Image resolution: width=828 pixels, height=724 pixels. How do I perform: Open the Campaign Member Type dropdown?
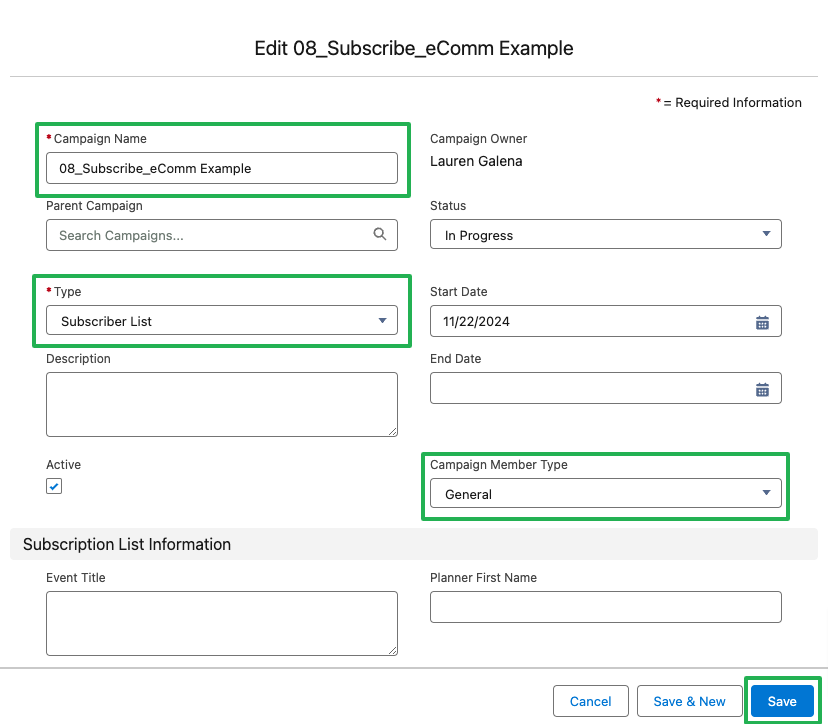pyautogui.click(x=606, y=493)
